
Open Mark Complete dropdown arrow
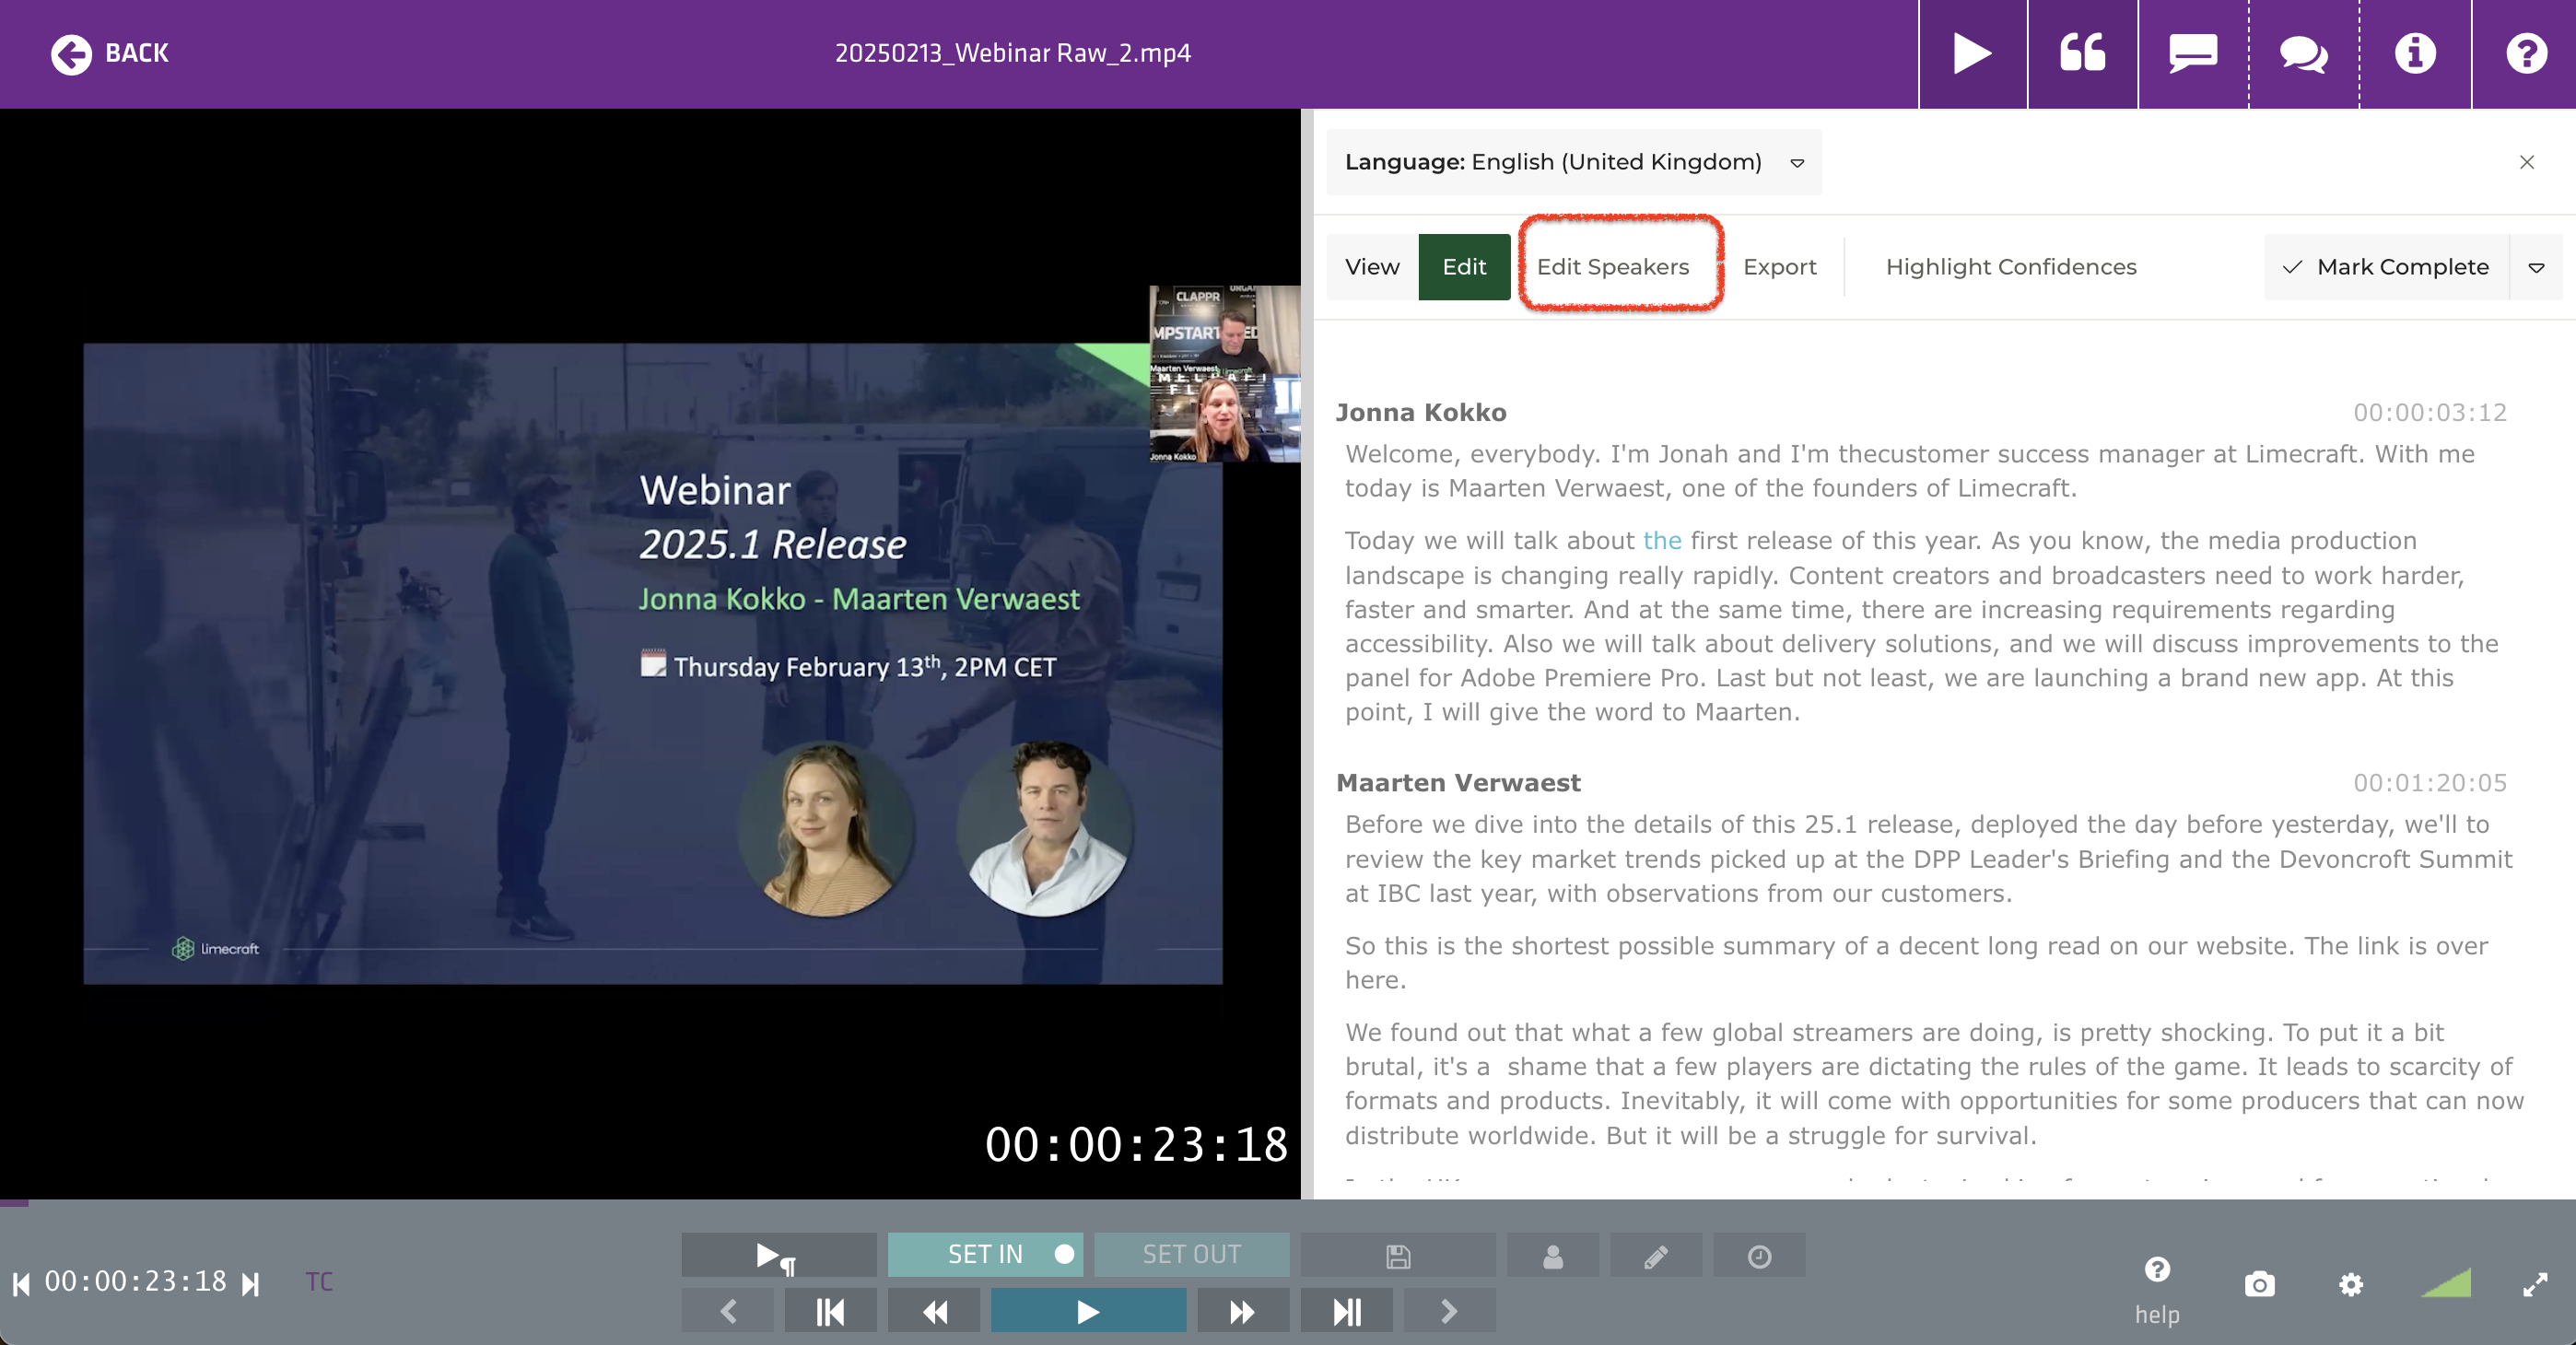tap(2536, 267)
